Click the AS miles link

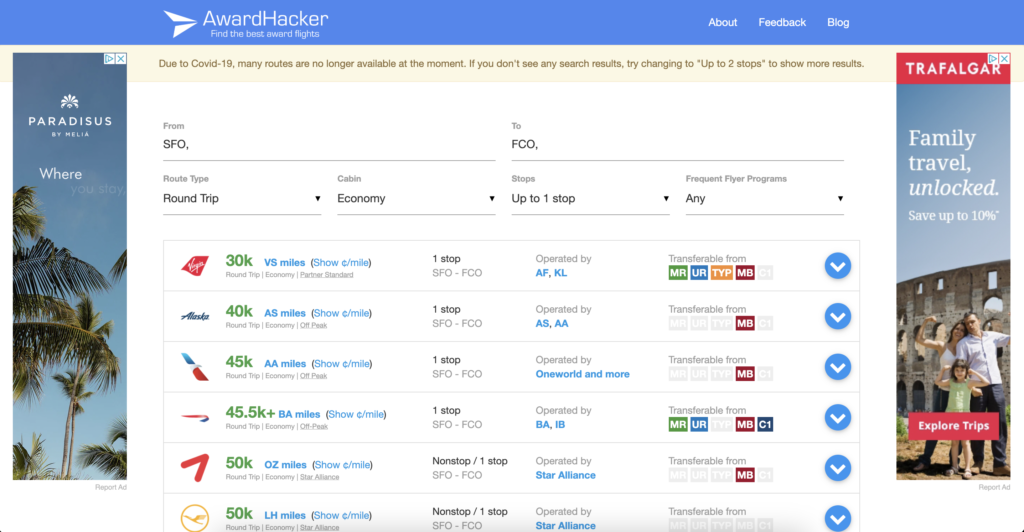coord(285,313)
